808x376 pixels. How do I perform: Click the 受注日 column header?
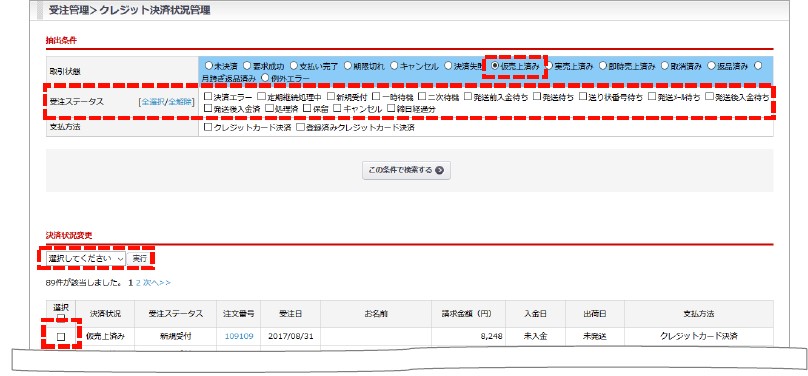pyautogui.click(x=291, y=314)
